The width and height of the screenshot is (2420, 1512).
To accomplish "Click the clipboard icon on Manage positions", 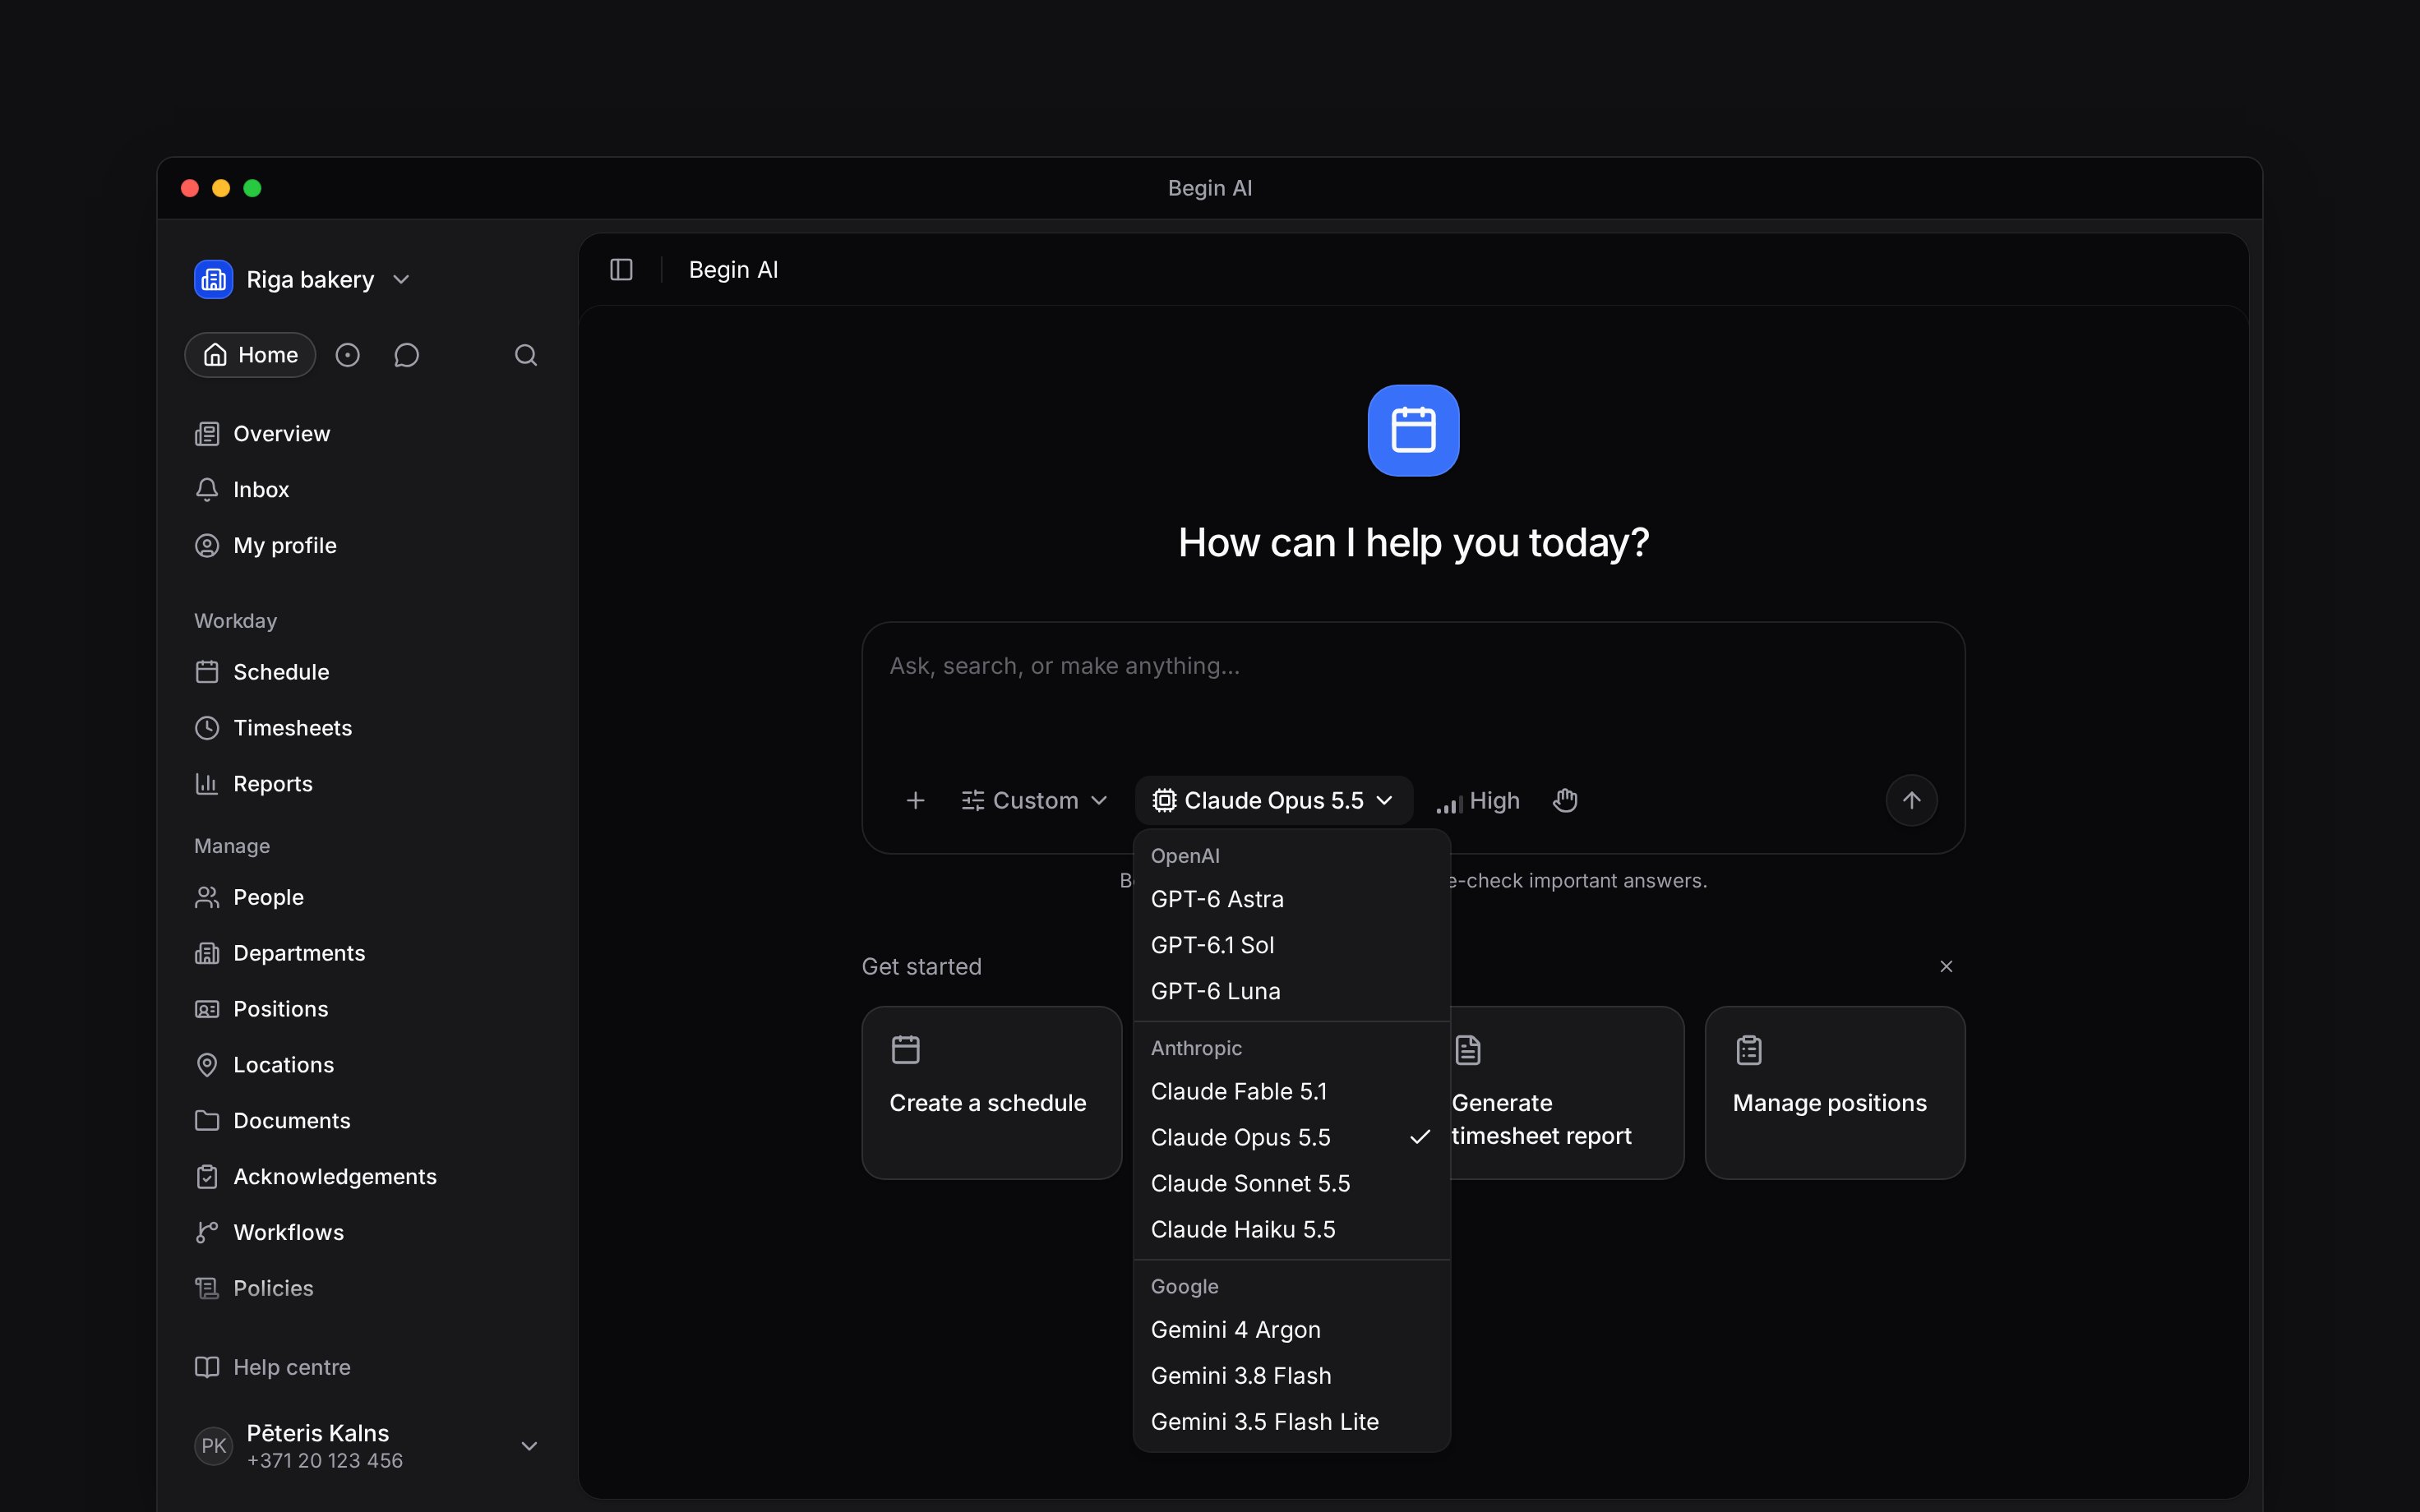I will coord(1749,1050).
